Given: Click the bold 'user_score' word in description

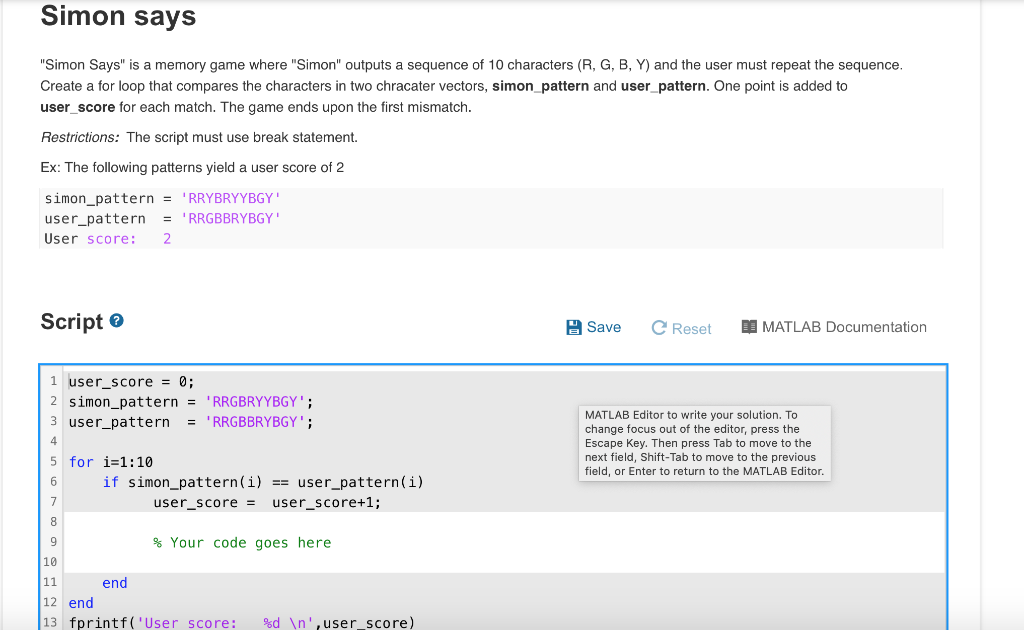Looking at the screenshot, I should 78,107.
